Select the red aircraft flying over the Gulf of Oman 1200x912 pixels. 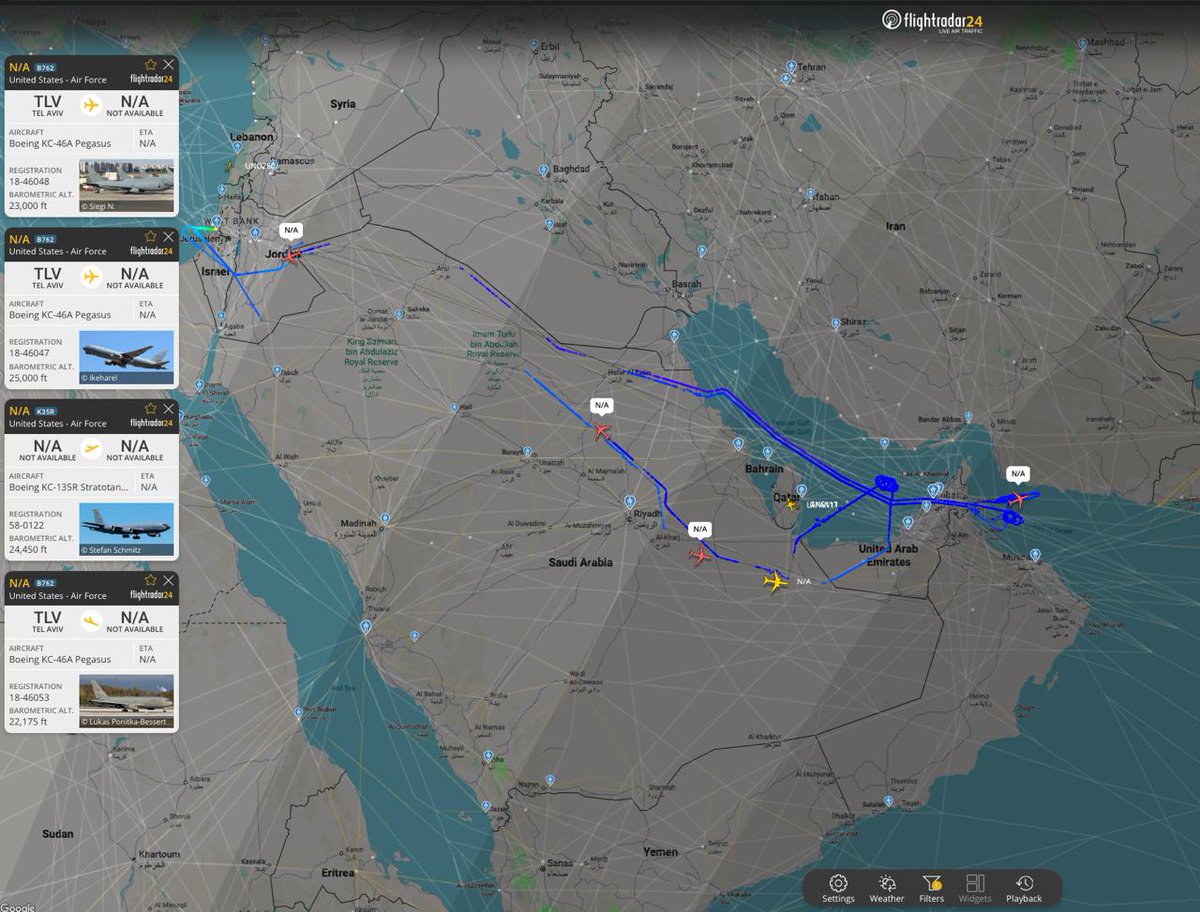click(x=1018, y=498)
